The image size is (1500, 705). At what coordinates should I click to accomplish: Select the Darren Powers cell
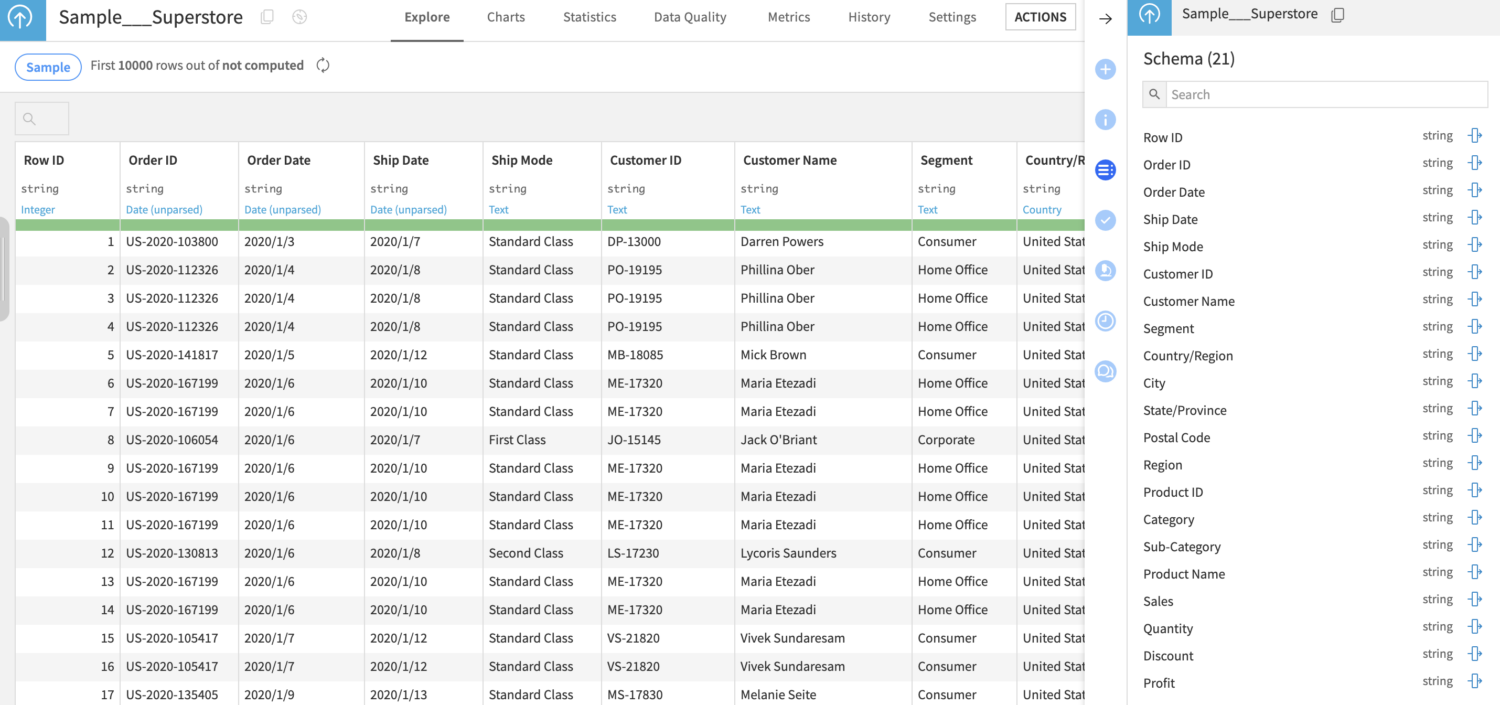pyautogui.click(x=823, y=242)
